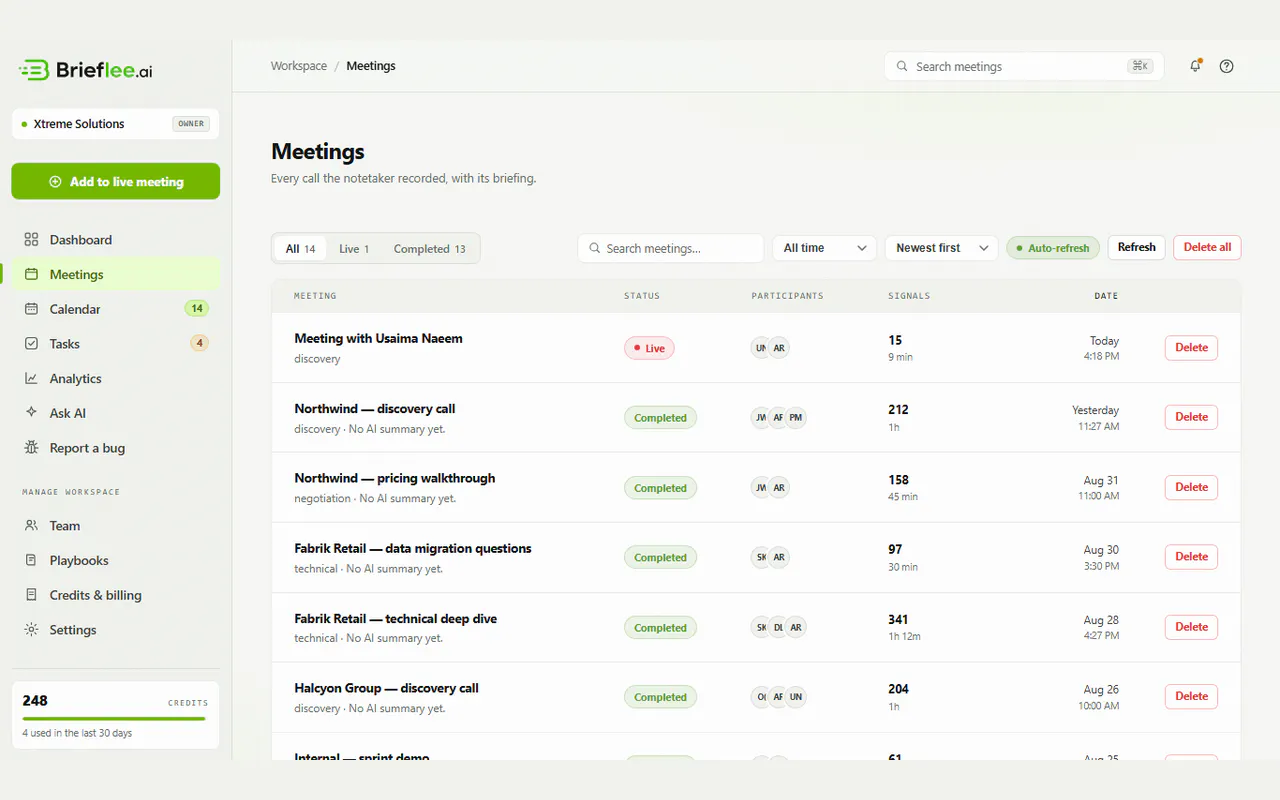Delete the Northwind pricing walkthrough meeting
This screenshot has width=1280, height=800.
pyautogui.click(x=1191, y=487)
